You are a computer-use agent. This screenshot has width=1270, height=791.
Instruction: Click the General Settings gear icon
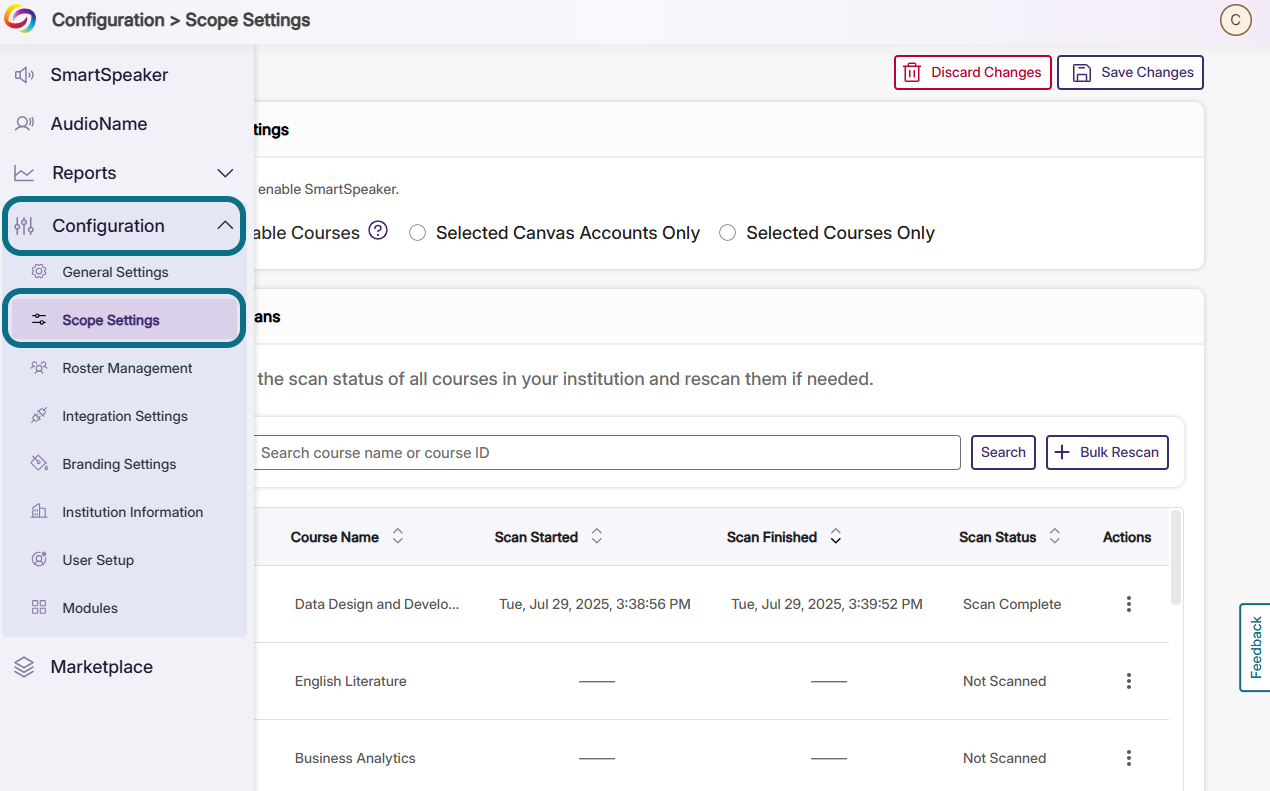pyautogui.click(x=39, y=272)
